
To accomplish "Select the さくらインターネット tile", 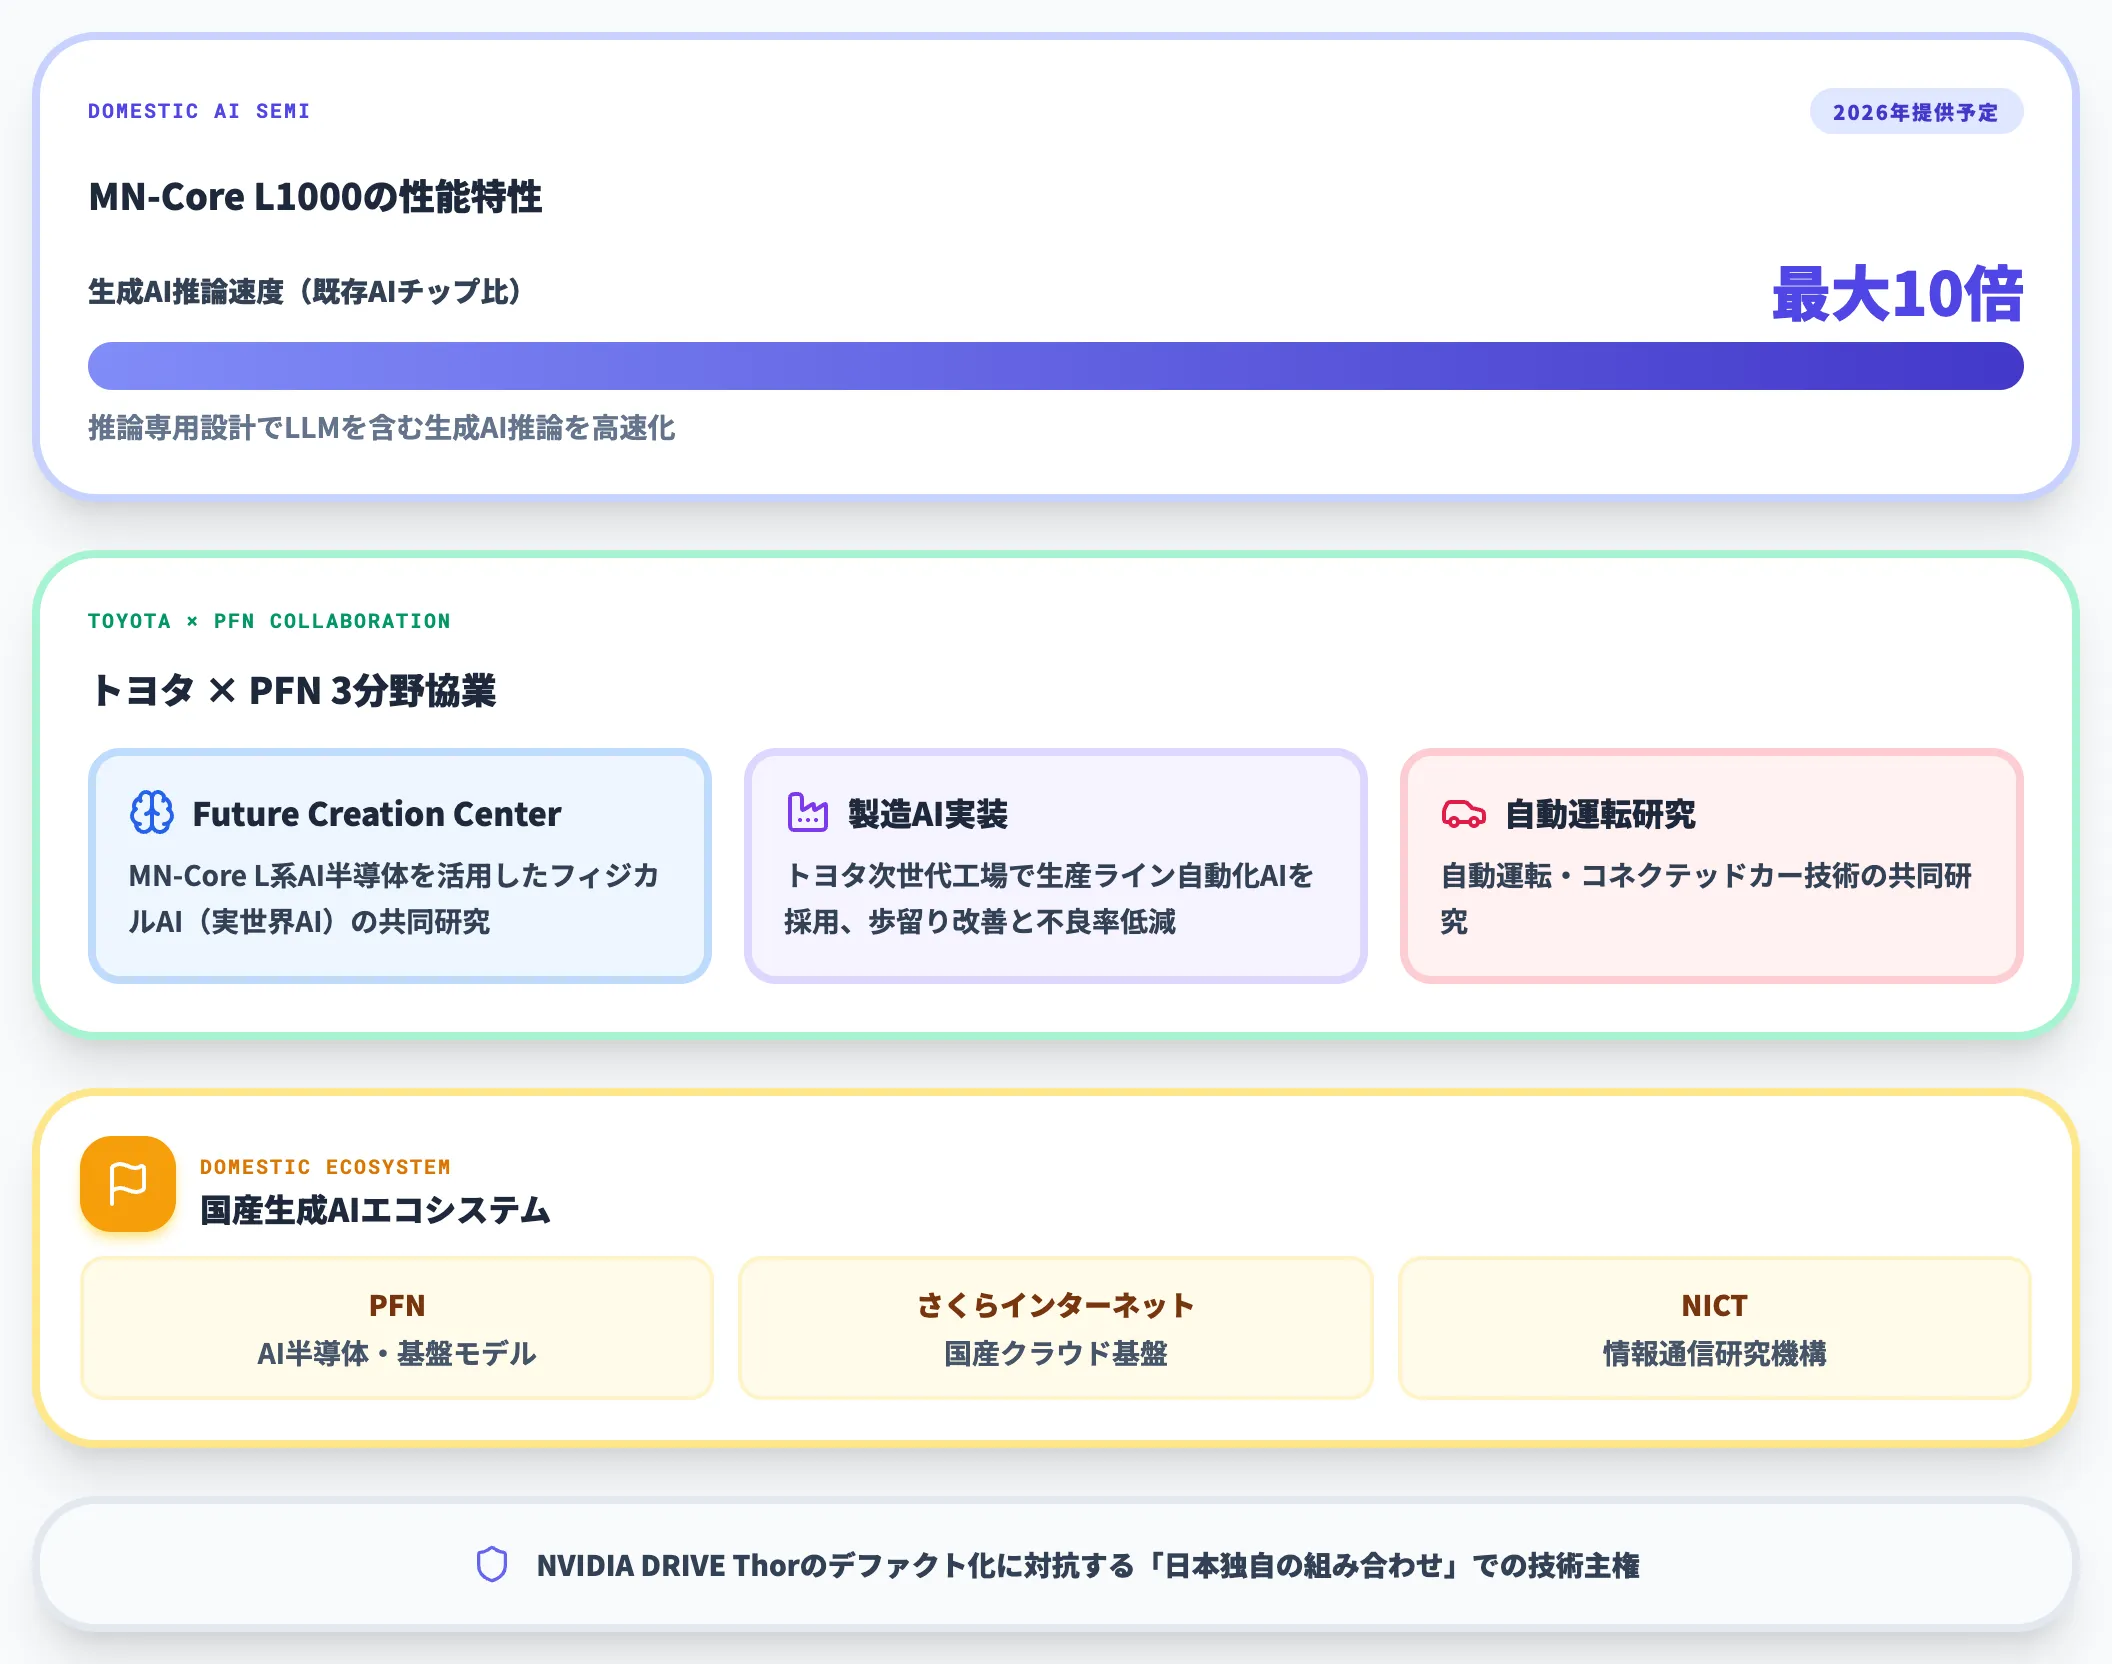I will tap(1055, 1328).
